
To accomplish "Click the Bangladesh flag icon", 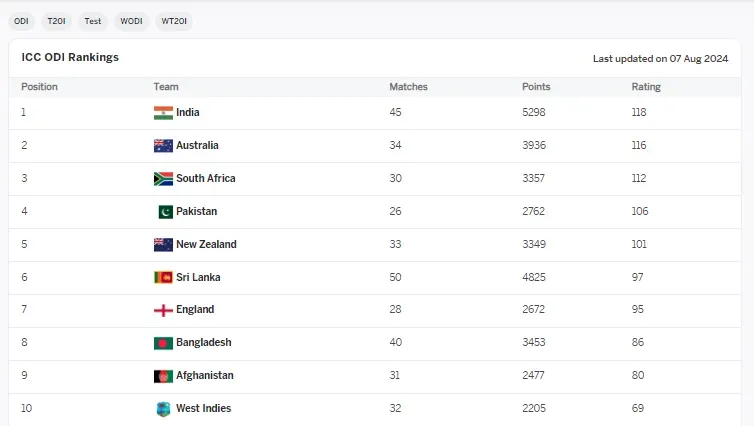I will pos(163,343).
